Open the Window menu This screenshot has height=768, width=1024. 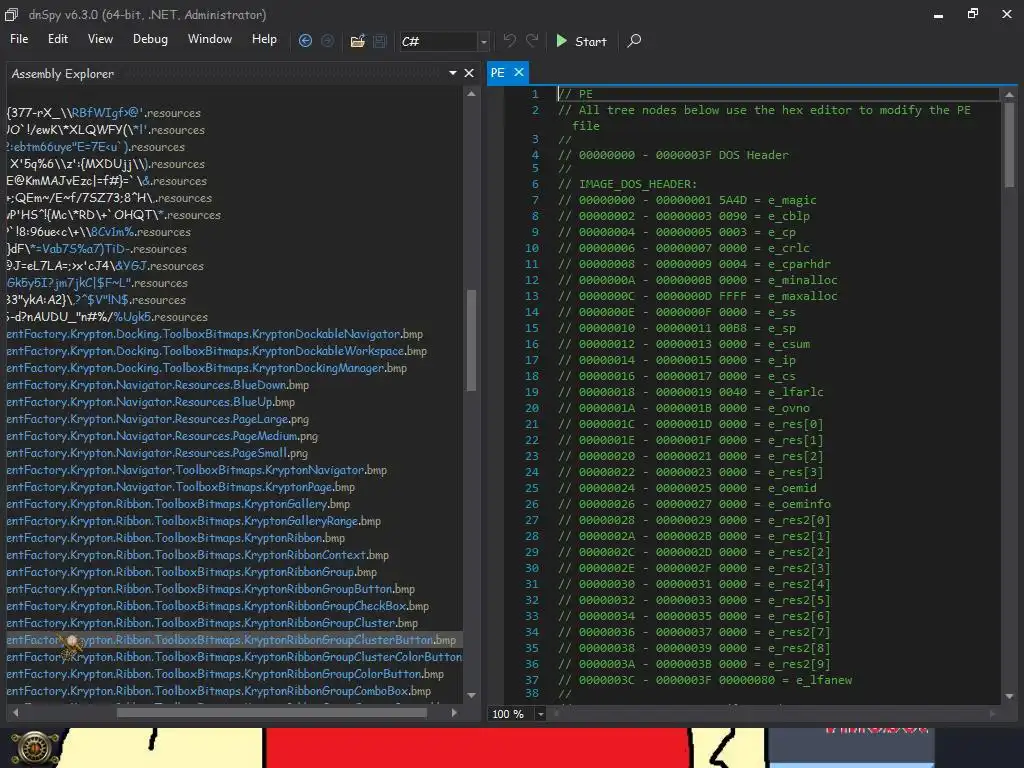[x=210, y=39]
